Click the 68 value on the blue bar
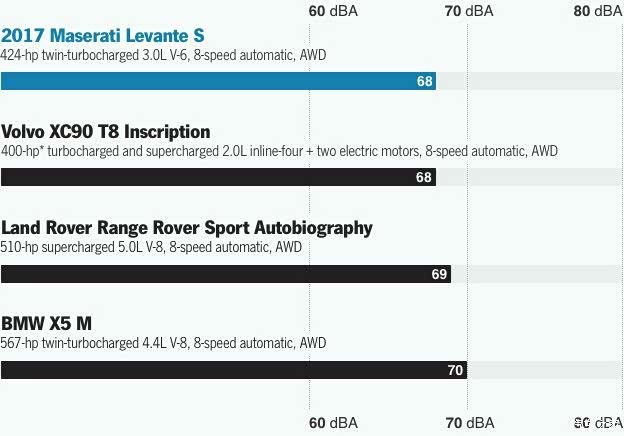The image size is (624, 436). pos(425,81)
